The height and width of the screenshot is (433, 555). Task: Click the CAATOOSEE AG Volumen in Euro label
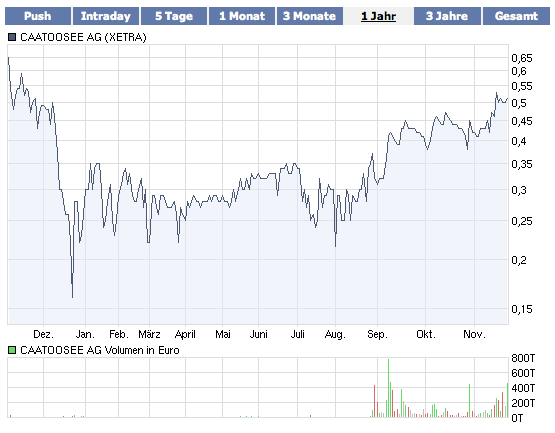[100, 350]
